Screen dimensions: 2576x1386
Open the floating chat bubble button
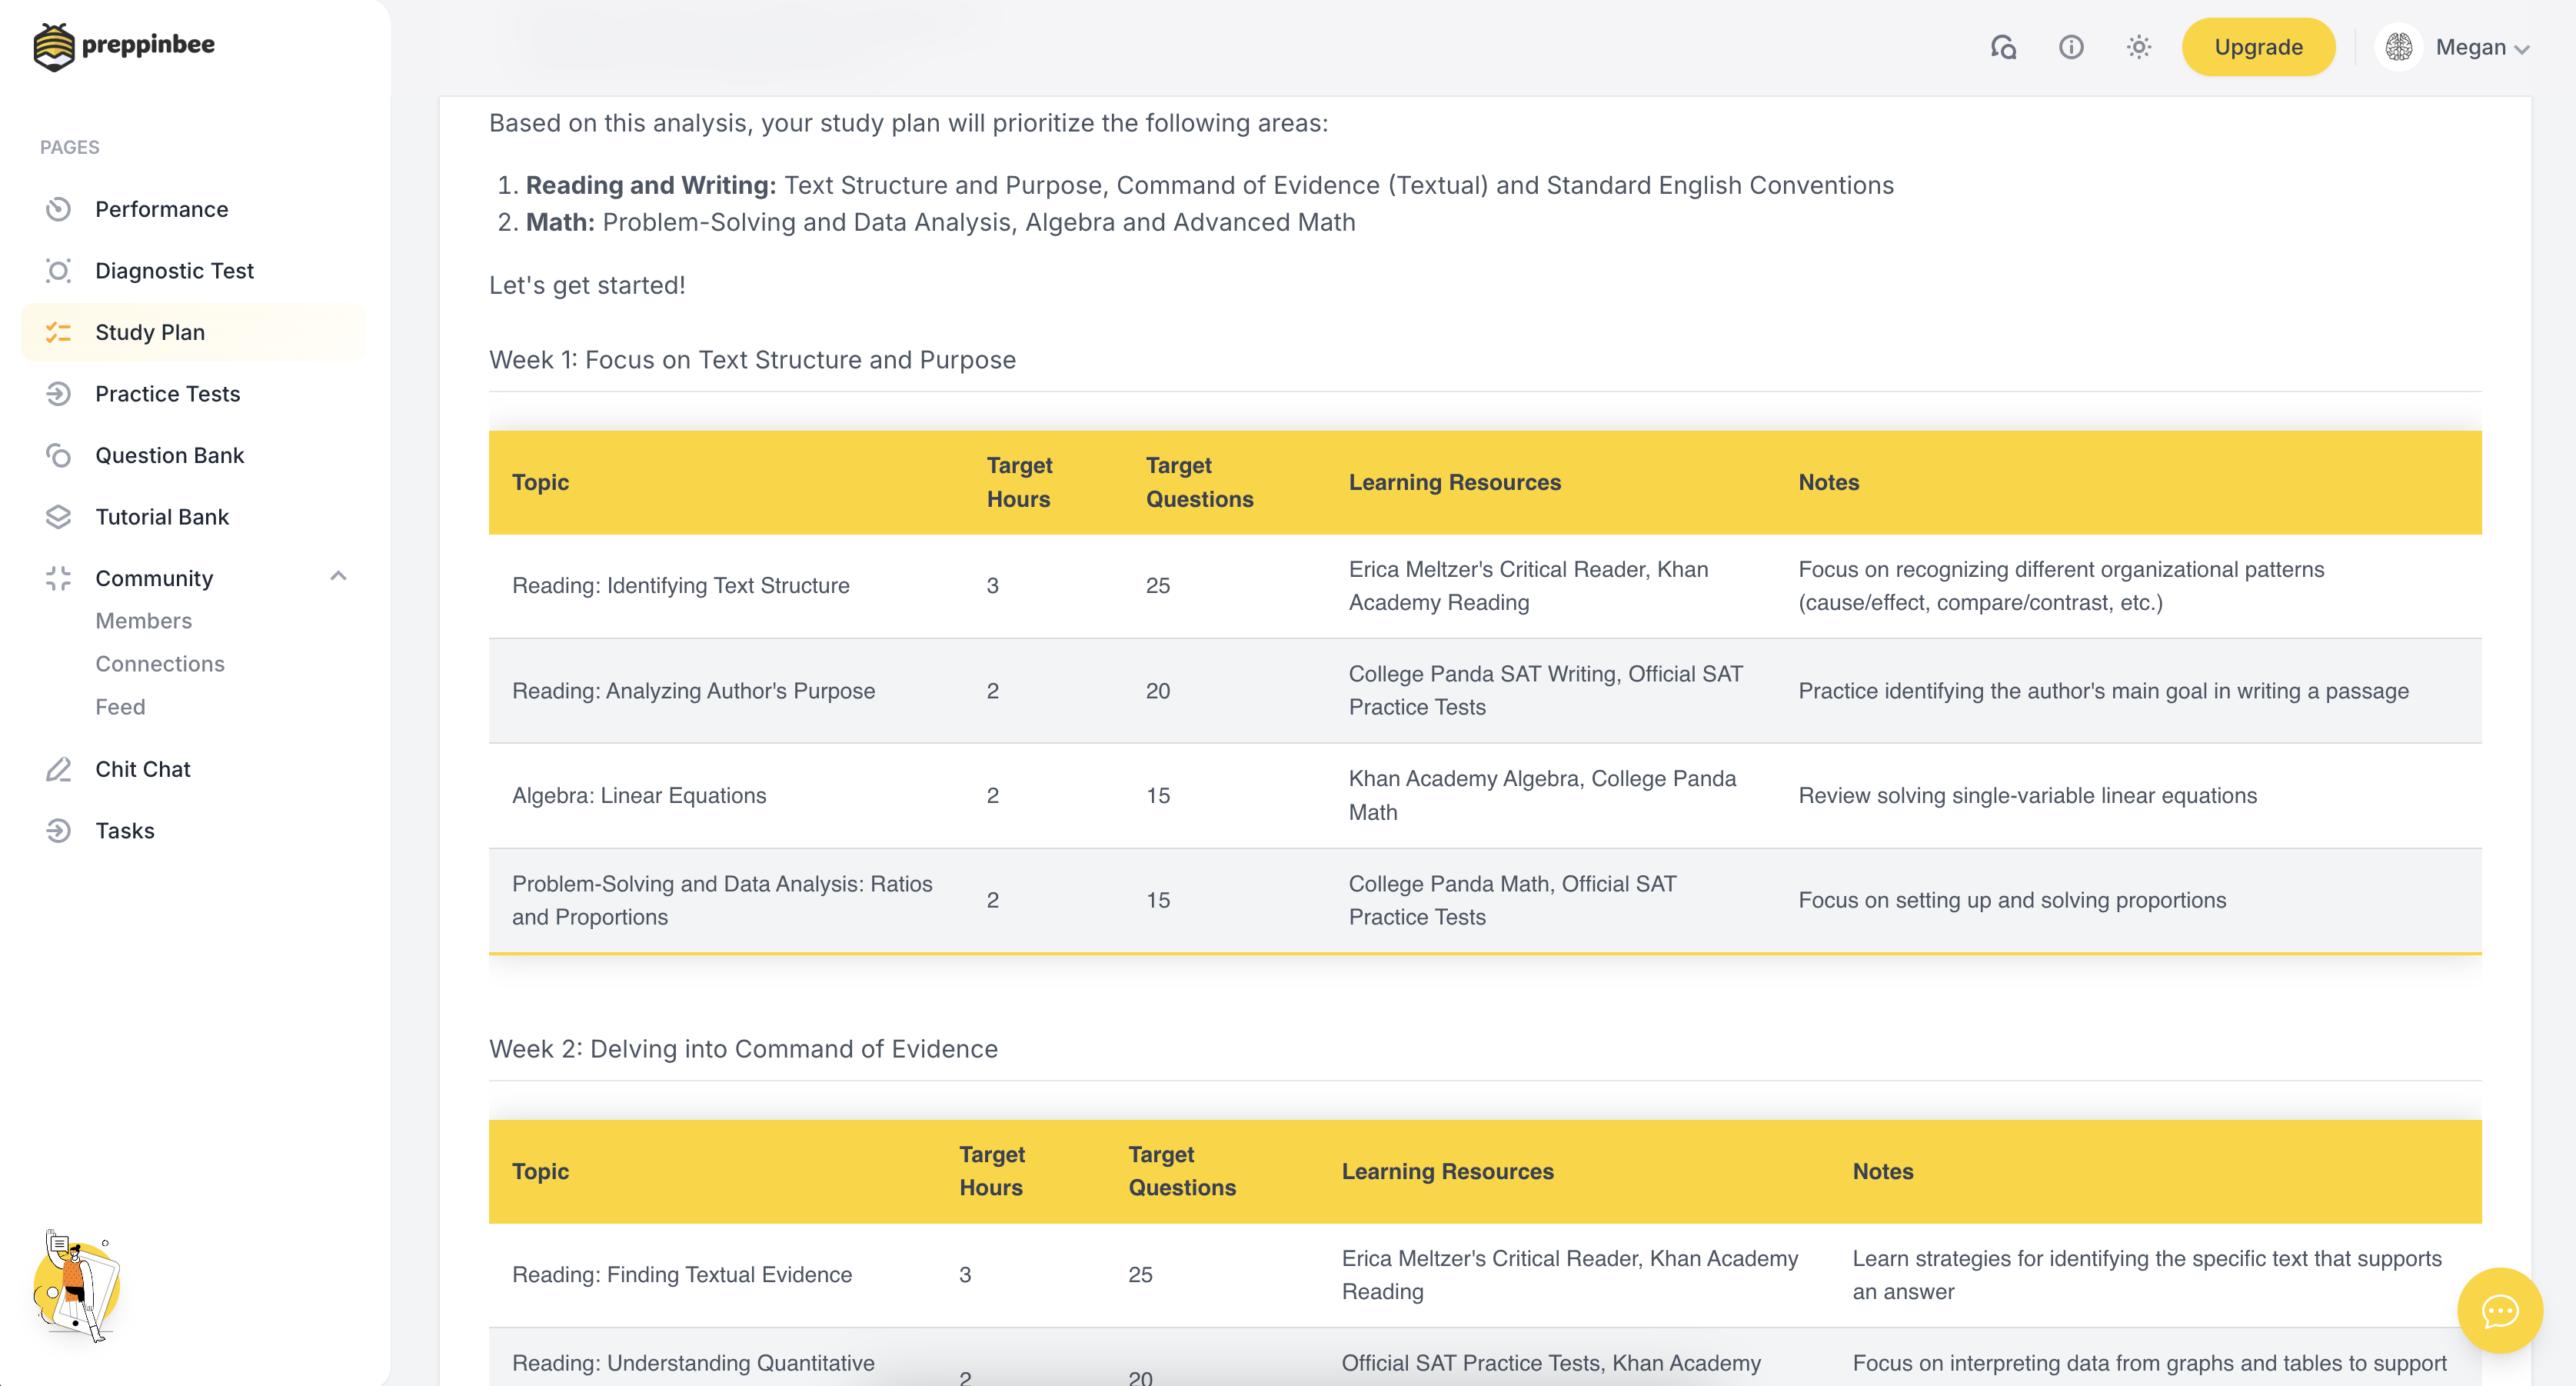2499,1310
